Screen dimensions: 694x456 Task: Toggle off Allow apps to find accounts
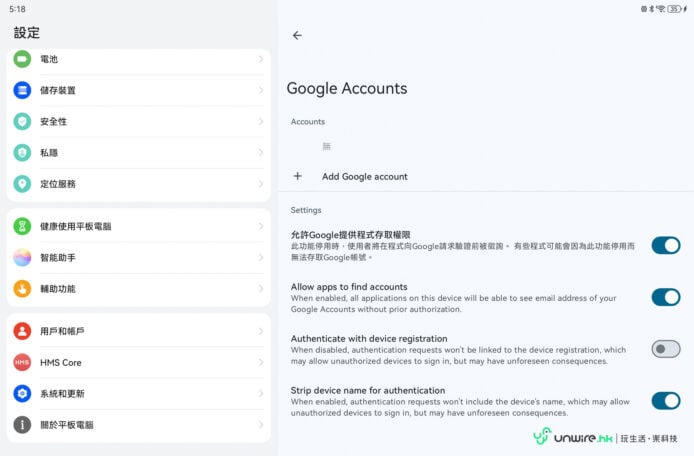tap(665, 297)
